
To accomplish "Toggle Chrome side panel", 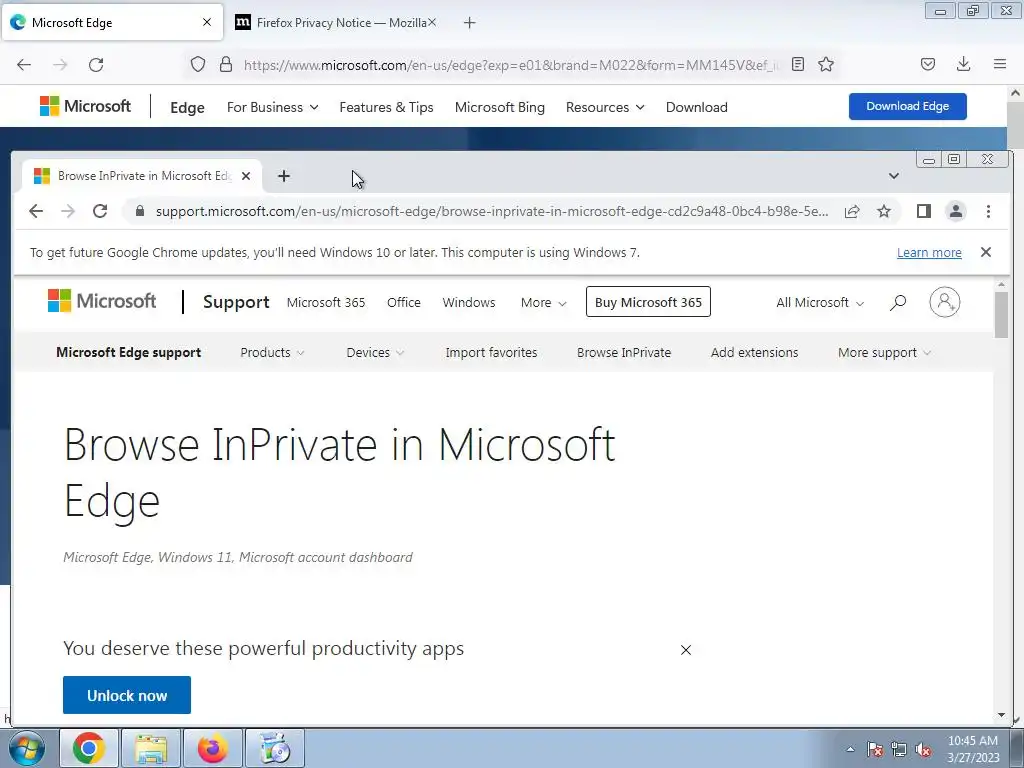I will click(x=923, y=211).
